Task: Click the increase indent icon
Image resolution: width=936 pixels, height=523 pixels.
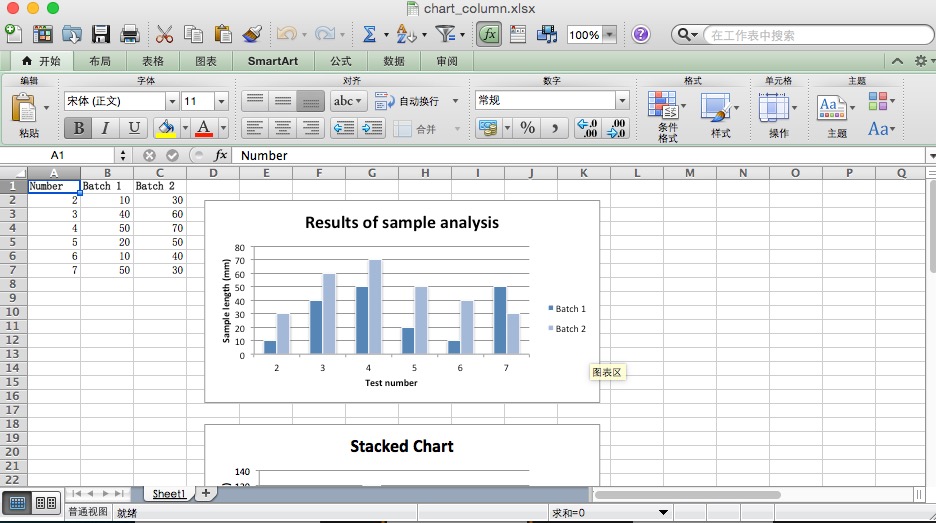Action: [x=372, y=128]
